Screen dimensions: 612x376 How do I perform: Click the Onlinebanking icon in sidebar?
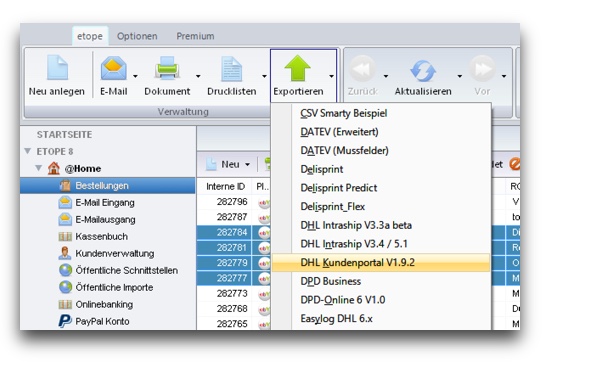pos(65,304)
